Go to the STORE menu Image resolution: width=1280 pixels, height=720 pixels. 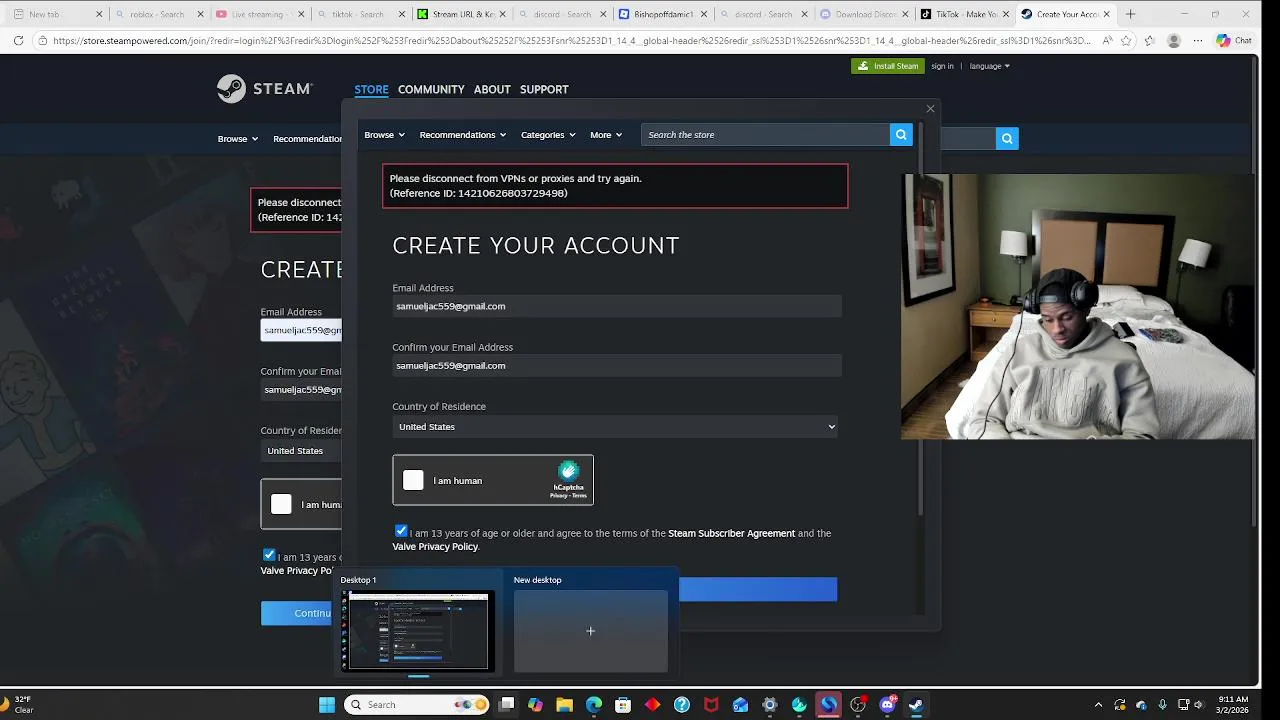pyautogui.click(x=371, y=90)
